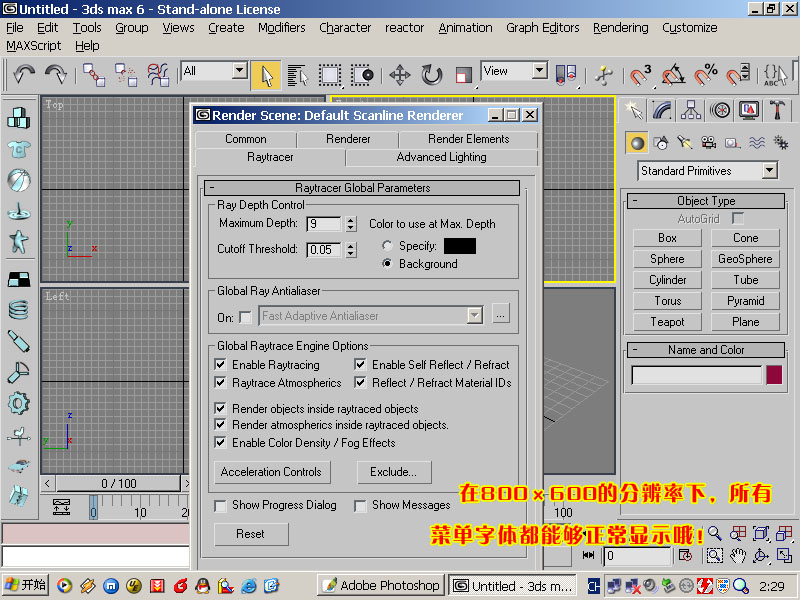The height and width of the screenshot is (600, 800).
Task: Select the Background radio button
Action: click(387, 264)
